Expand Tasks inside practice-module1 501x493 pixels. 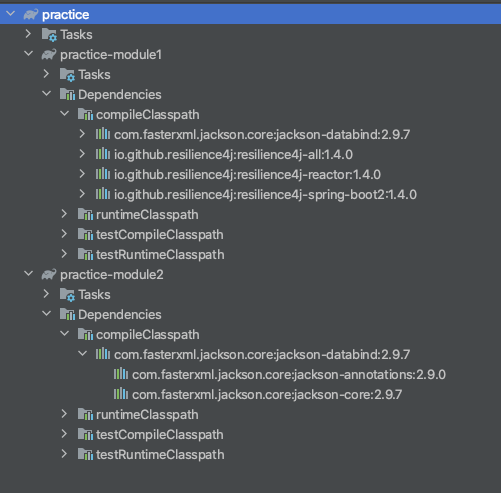pos(46,74)
